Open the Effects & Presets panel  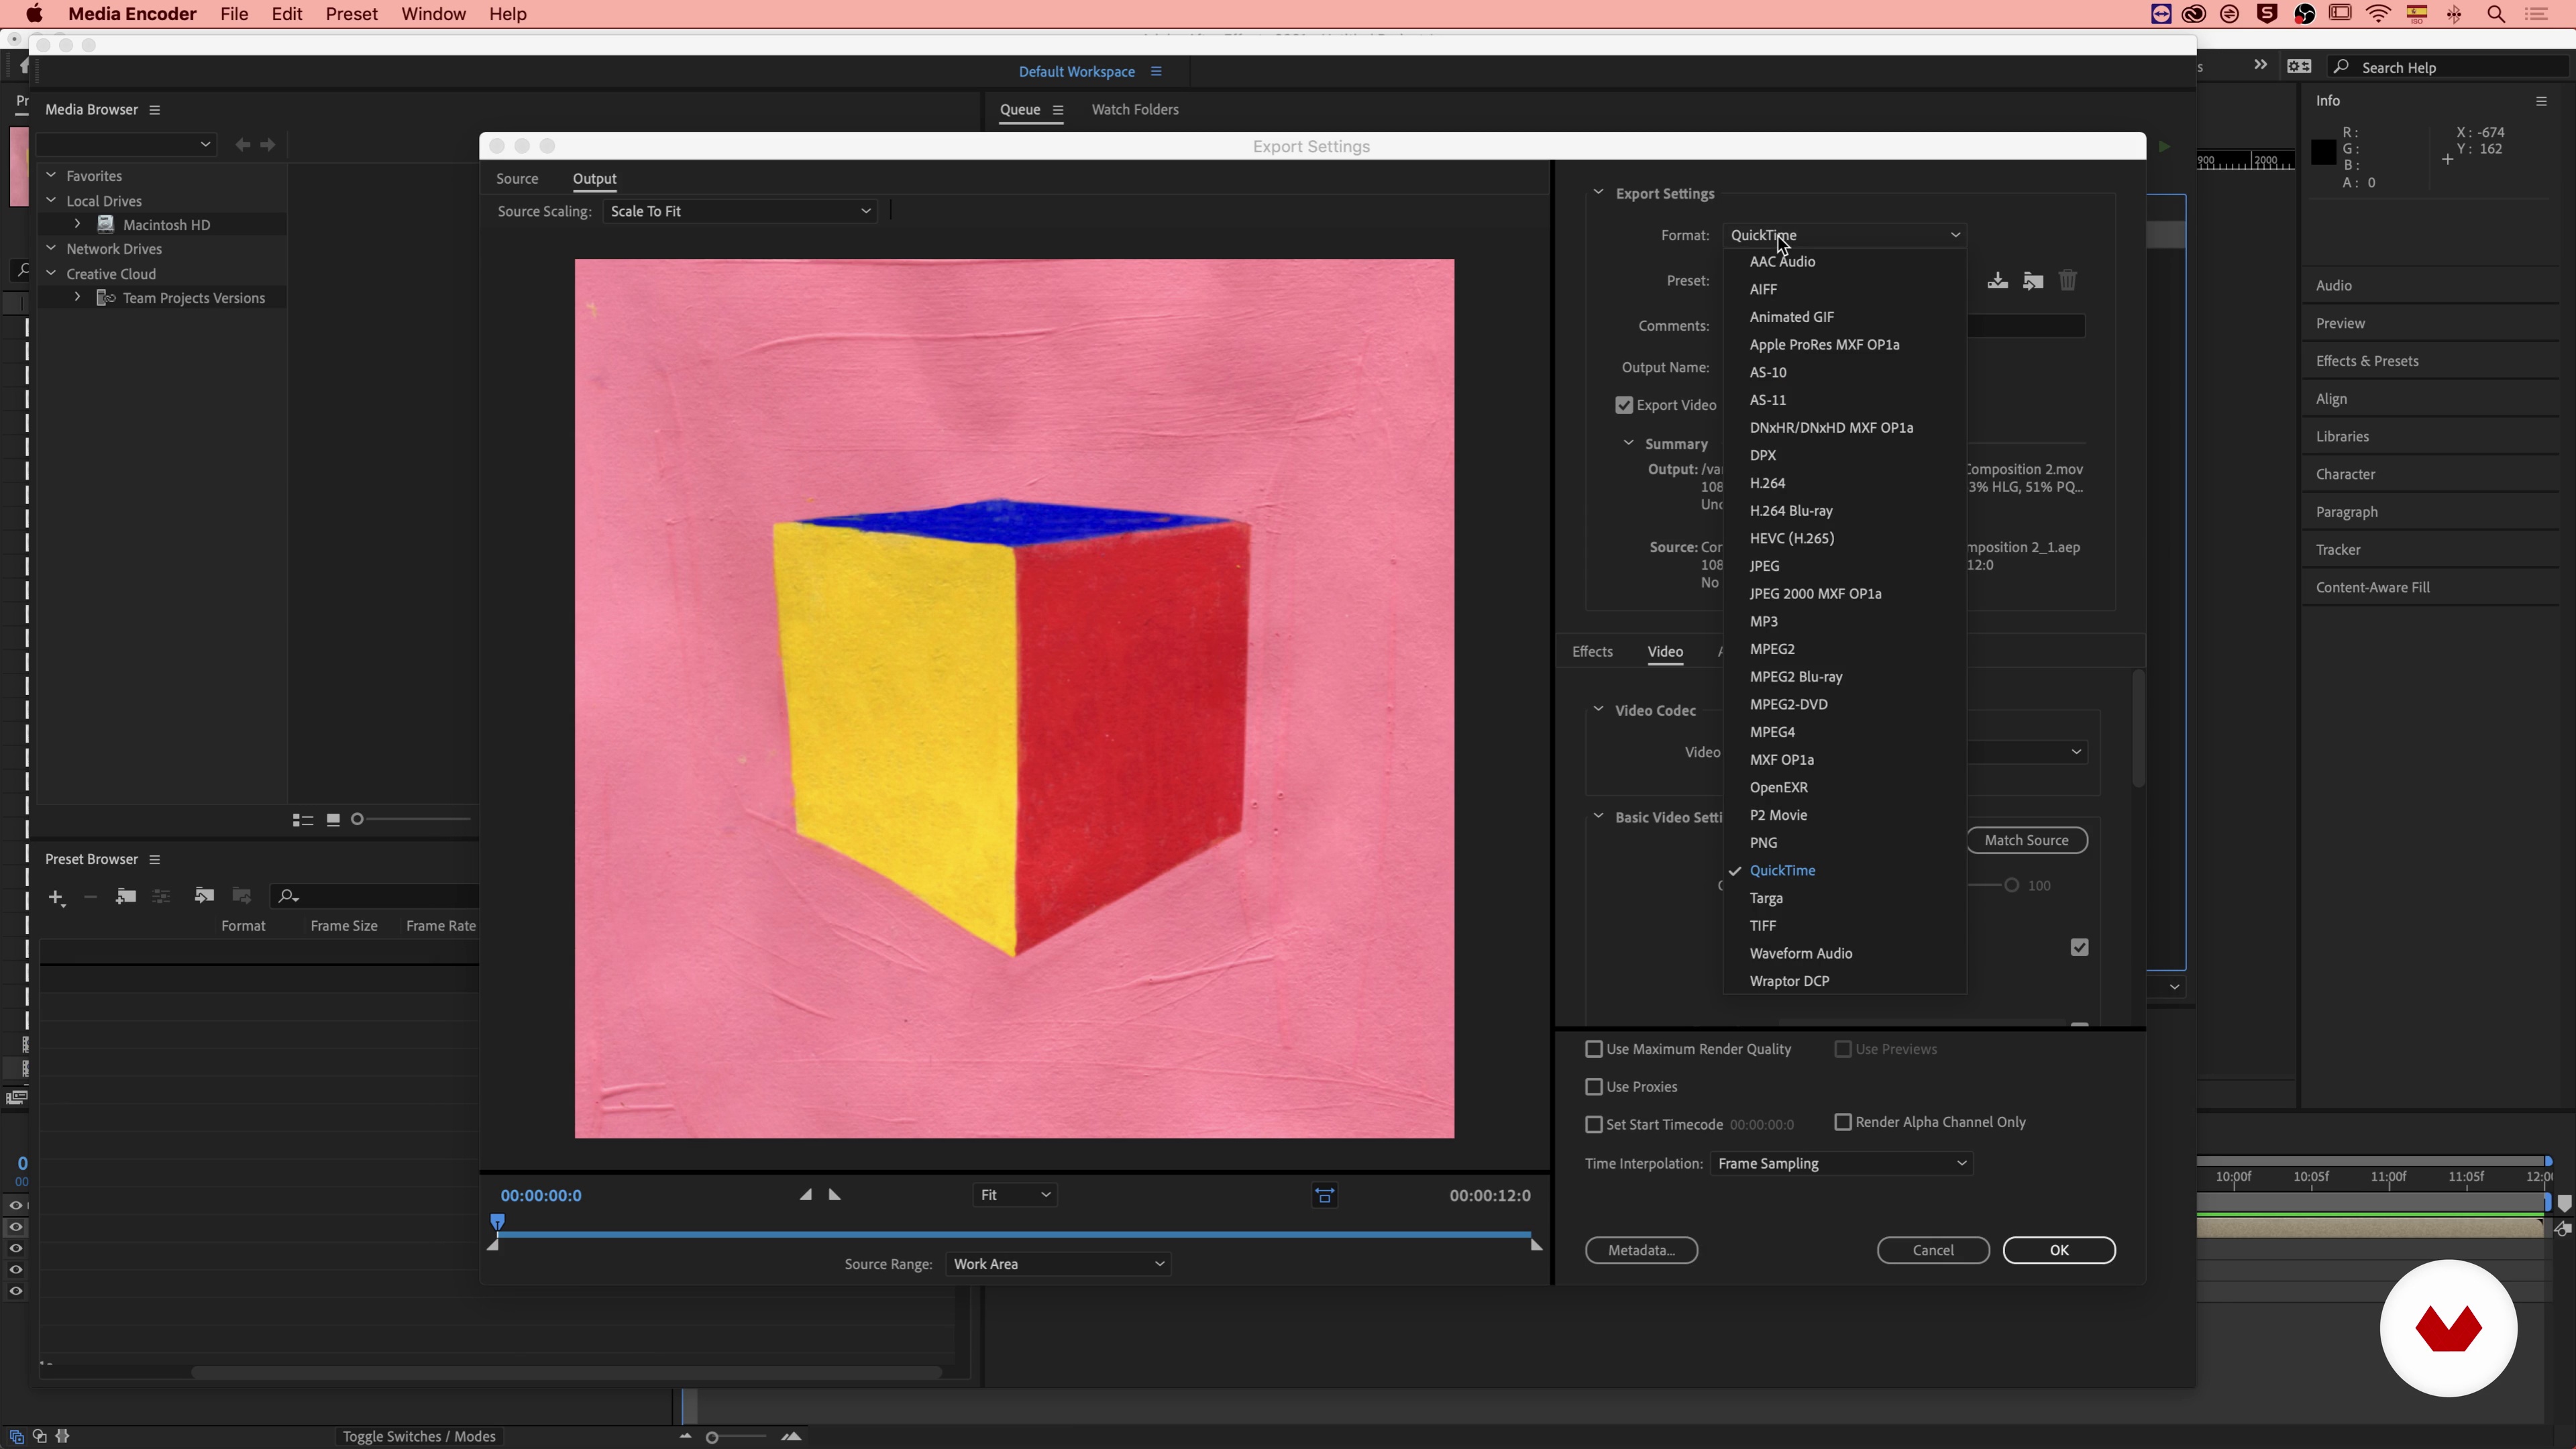point(2367,362)
